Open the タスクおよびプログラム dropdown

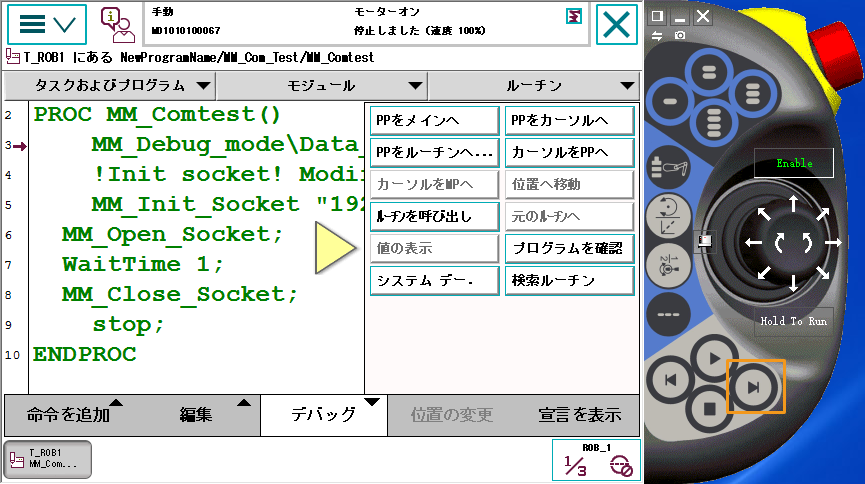tap(110, 86)
